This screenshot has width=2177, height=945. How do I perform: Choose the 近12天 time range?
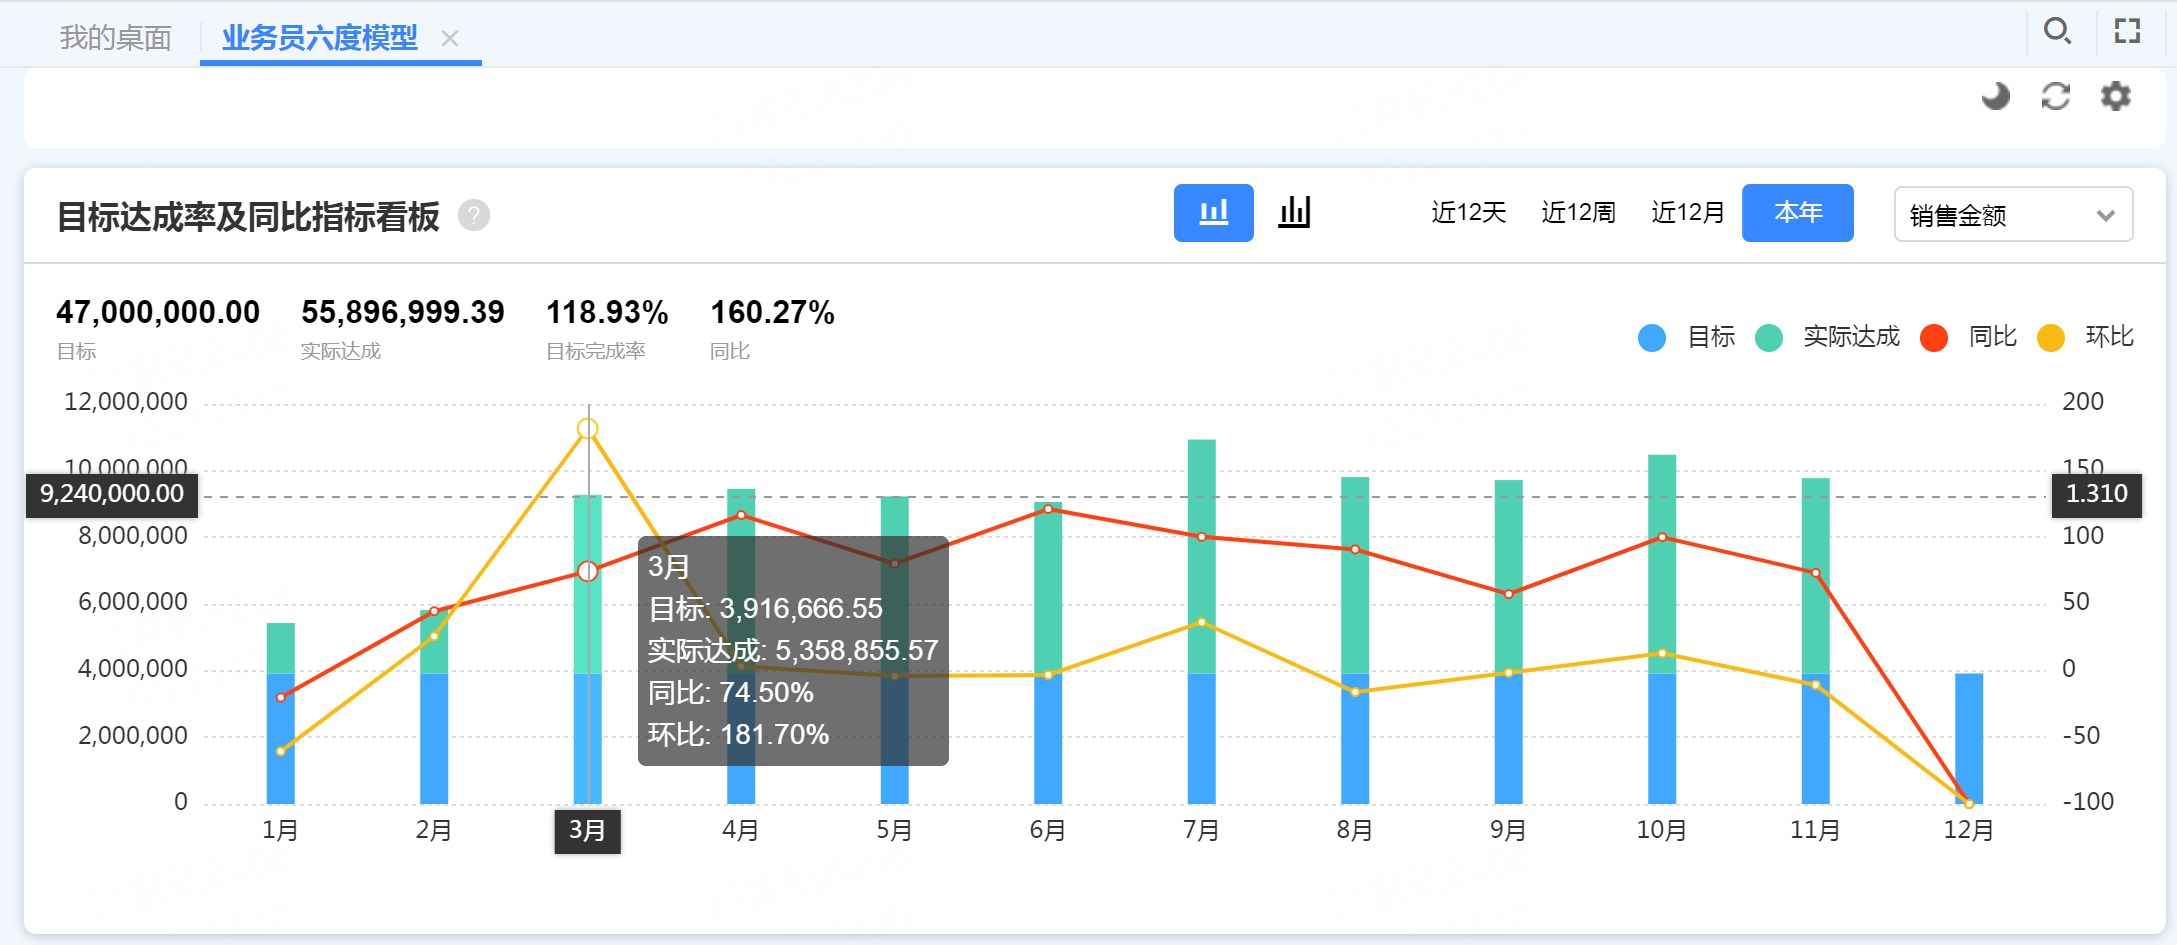1469,213
